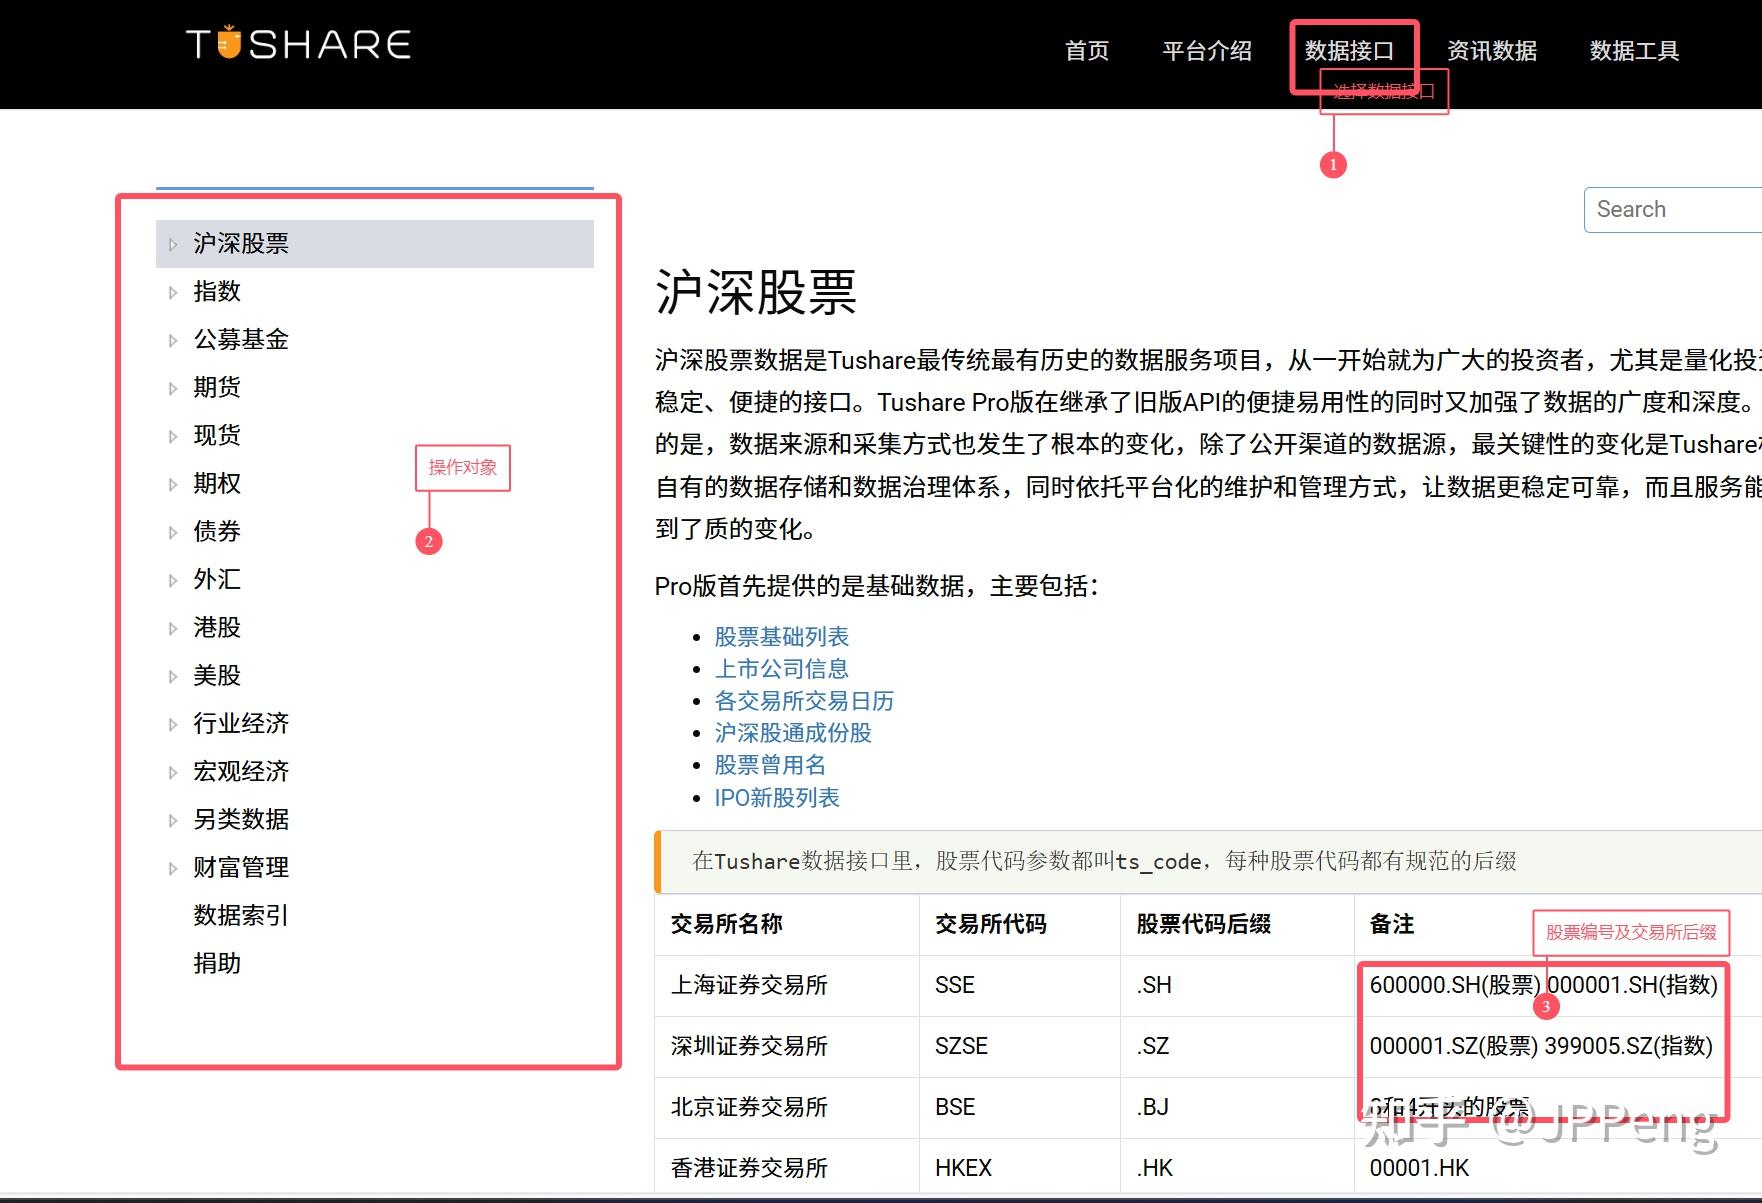Viewport: 1762px width, 1203px height.
Task: Open the 各交易所交易日历 link
Action: (x=804, y=700)
